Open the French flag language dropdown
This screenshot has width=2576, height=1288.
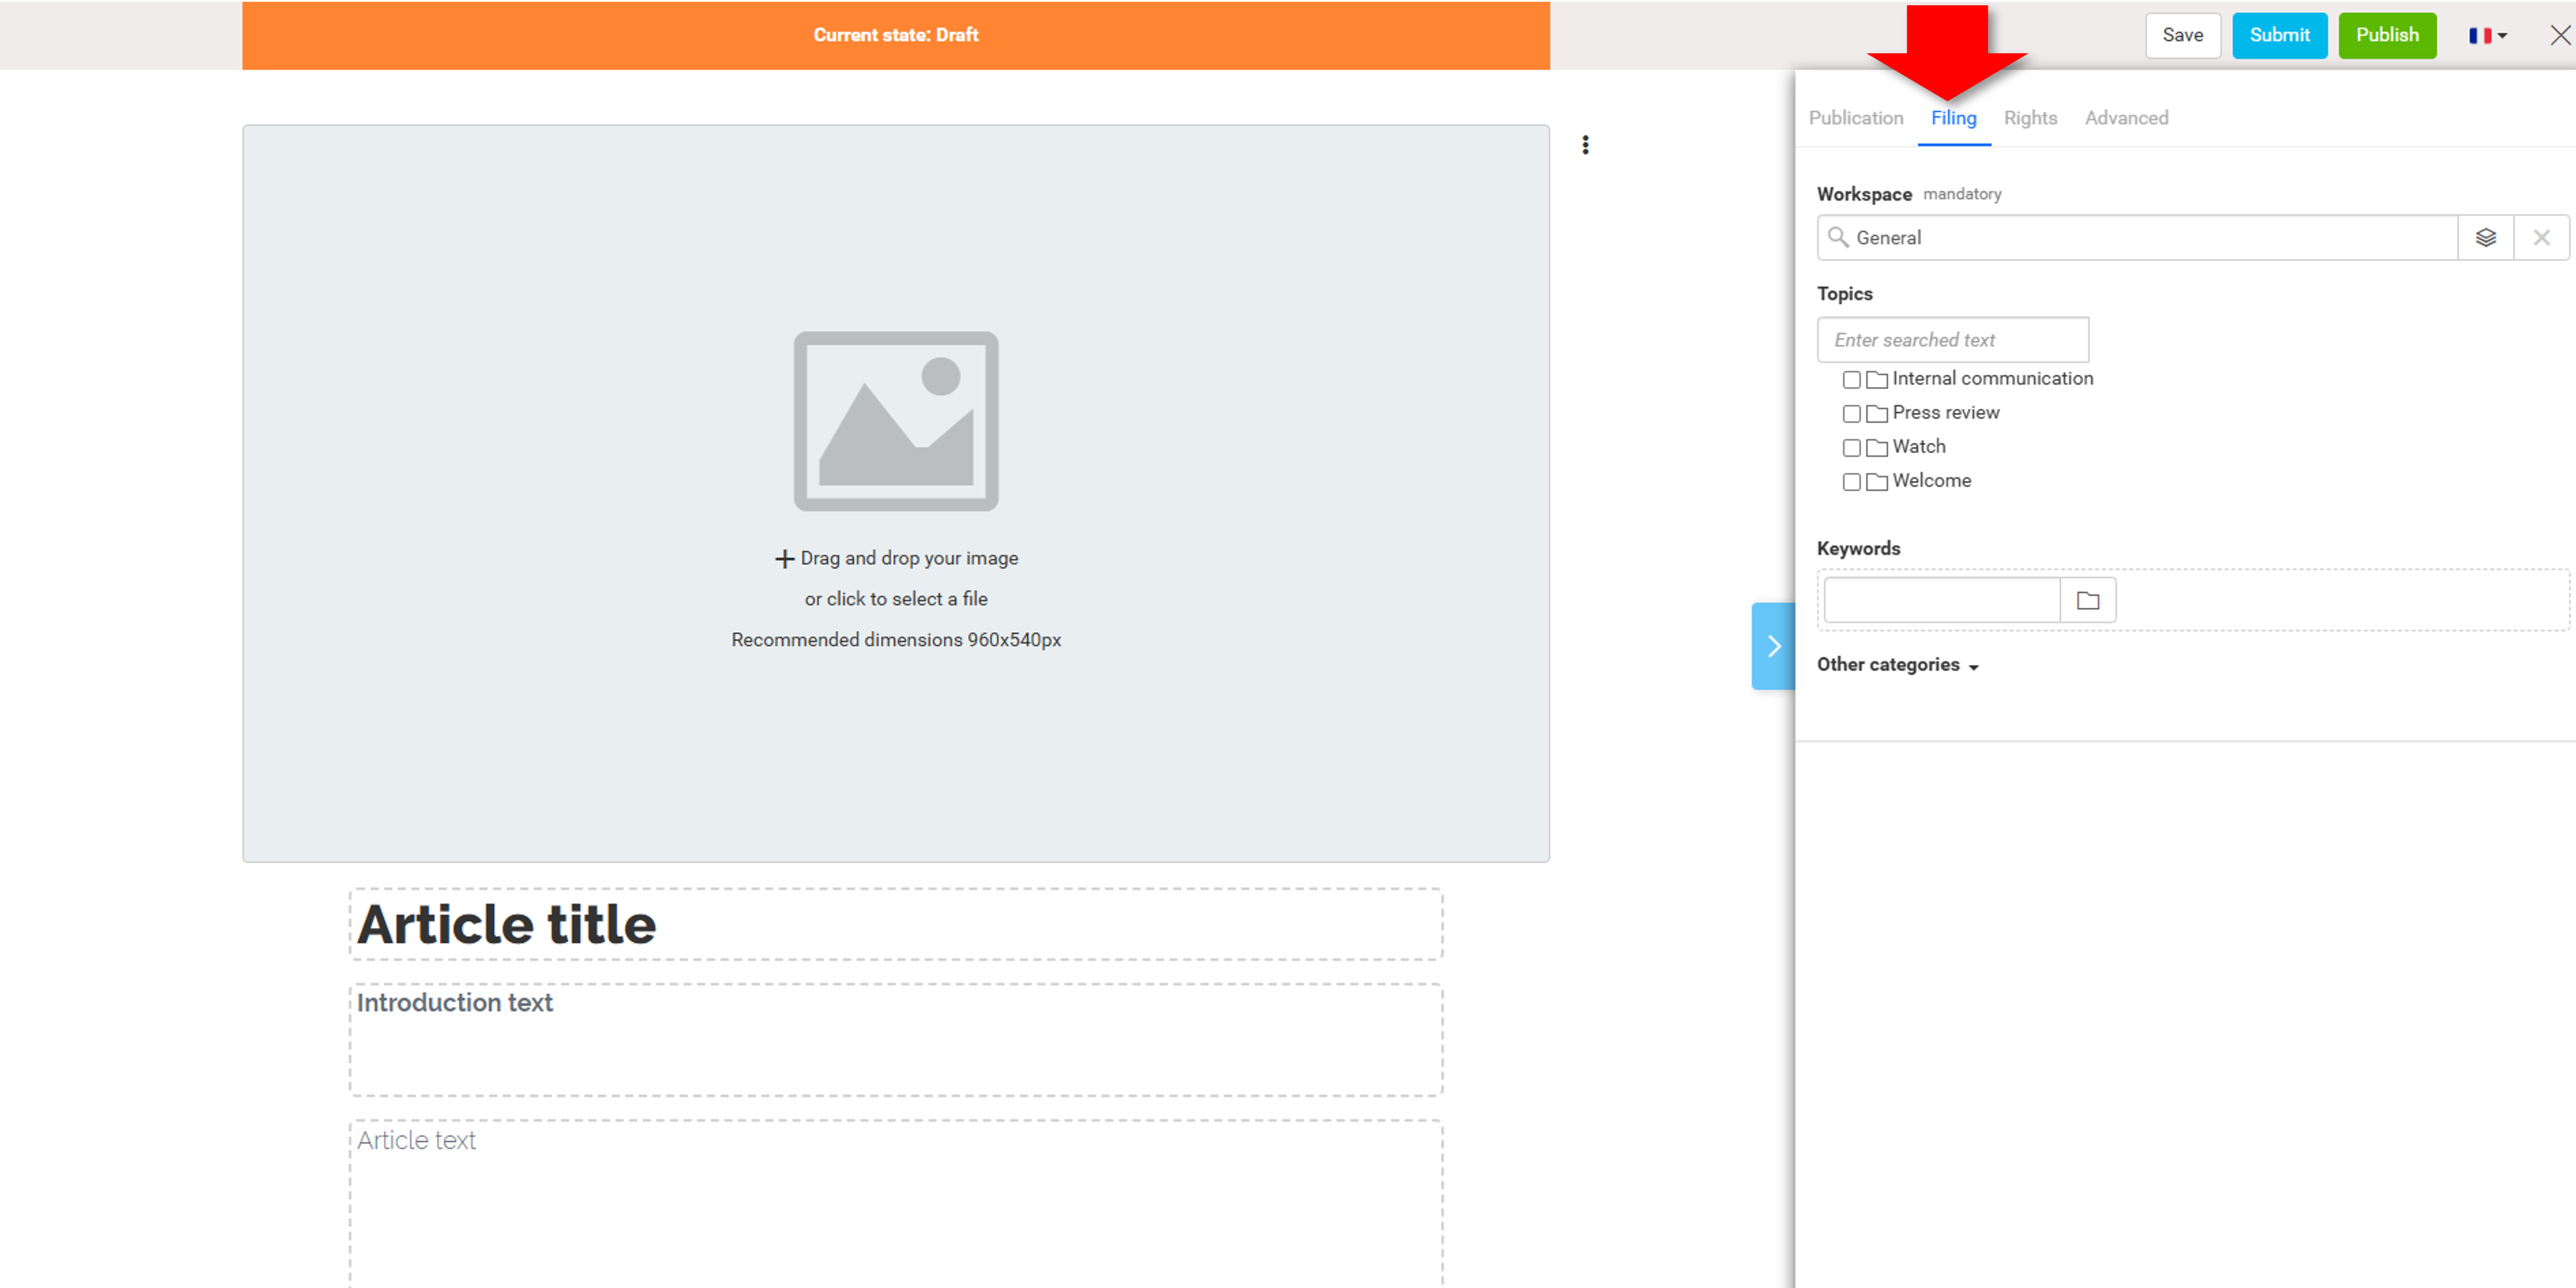(2487, 35)
